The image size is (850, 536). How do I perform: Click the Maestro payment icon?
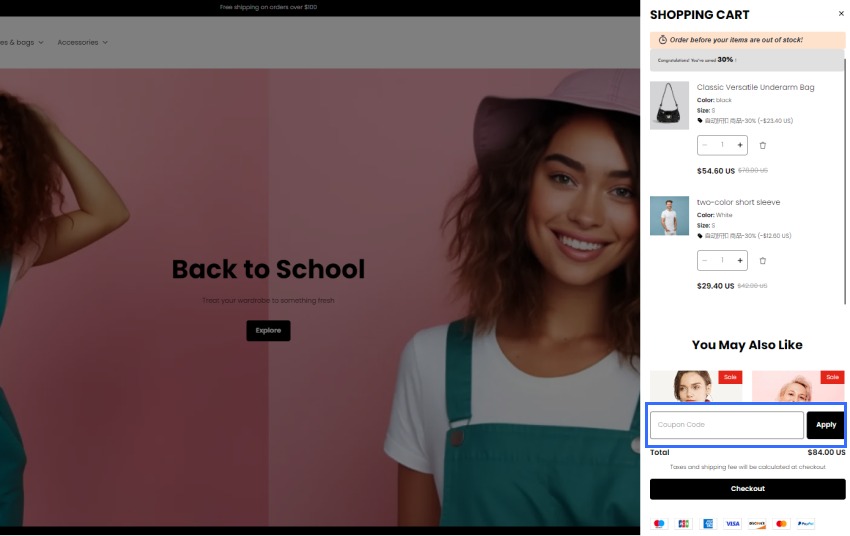[x=659, y=524]
